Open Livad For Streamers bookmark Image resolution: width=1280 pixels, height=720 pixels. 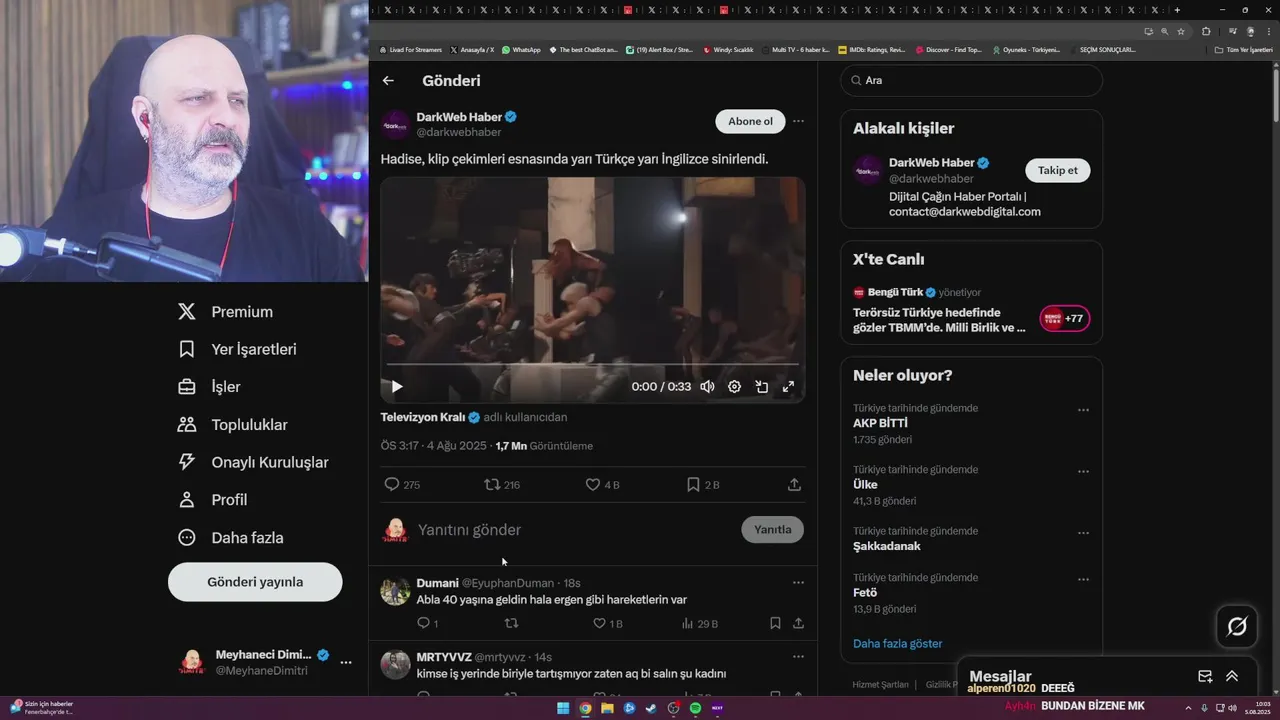click(x=410, y=49)
